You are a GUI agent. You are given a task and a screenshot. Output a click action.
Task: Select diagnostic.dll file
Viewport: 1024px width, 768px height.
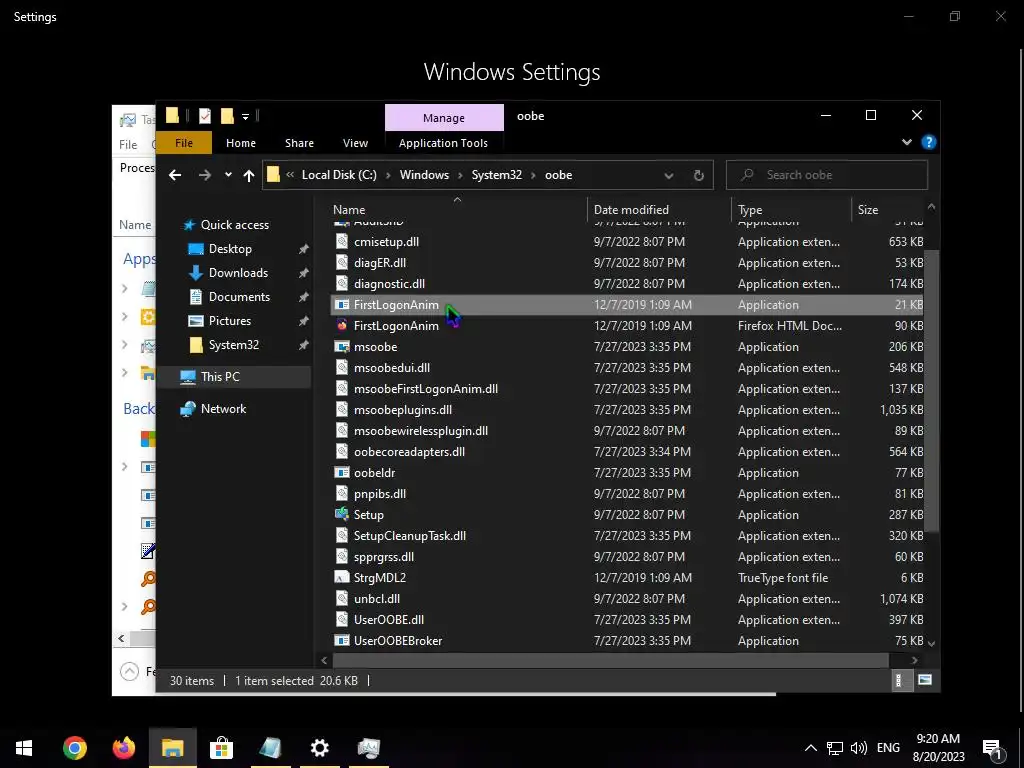tap(389, 283)
